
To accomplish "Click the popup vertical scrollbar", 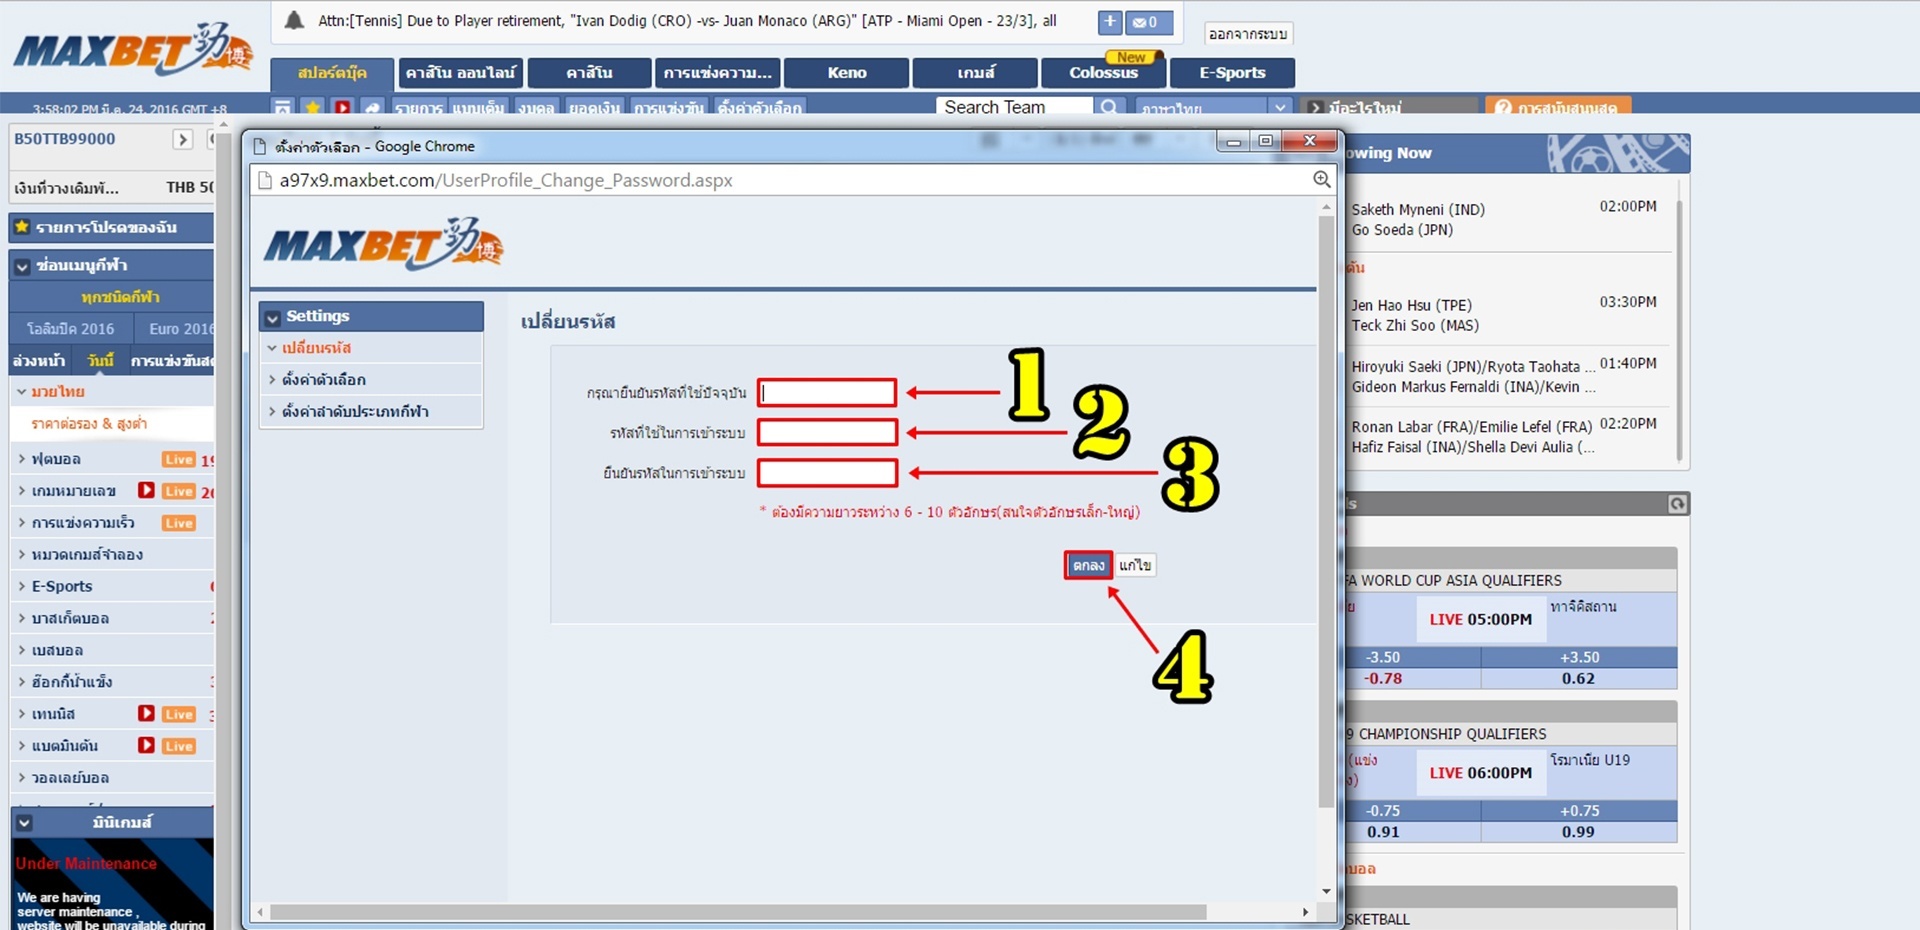I will tap(1326, 510).
